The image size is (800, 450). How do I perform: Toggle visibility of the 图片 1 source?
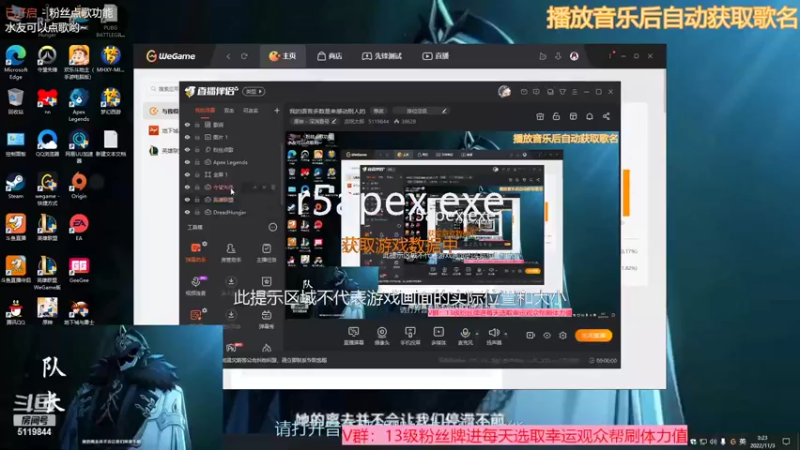click(187, 137)
